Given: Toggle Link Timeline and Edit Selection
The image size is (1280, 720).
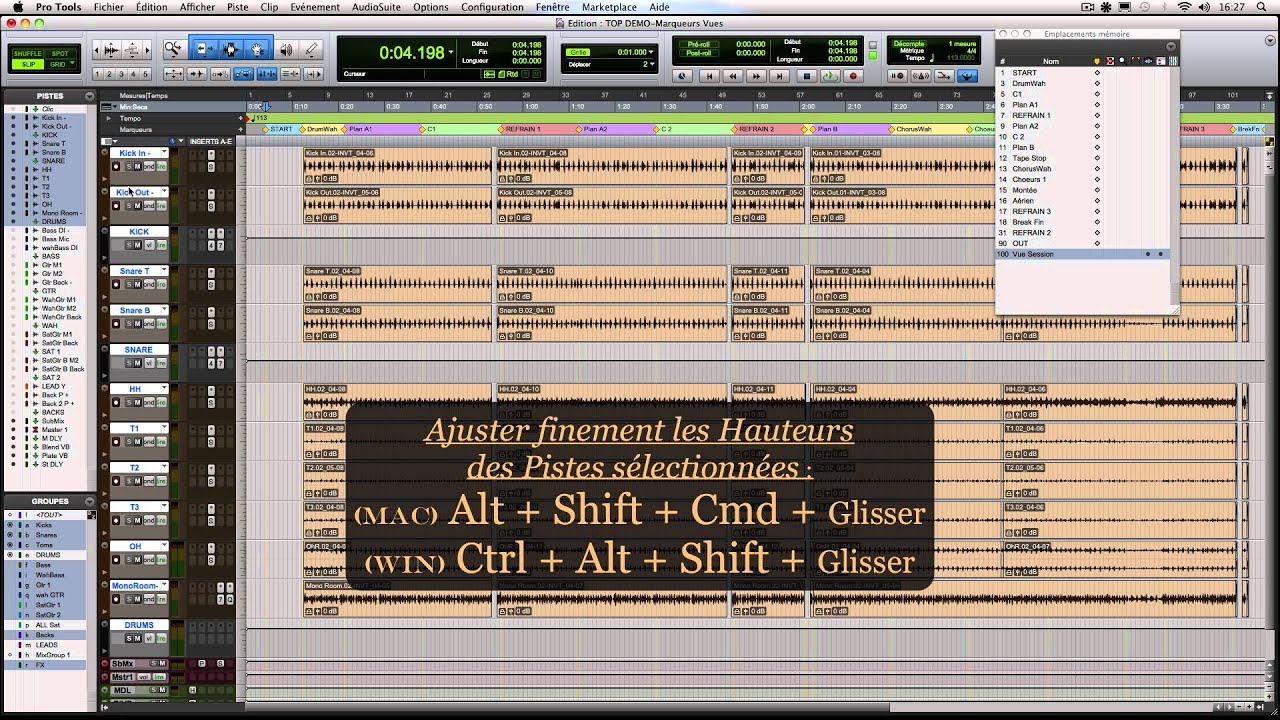Looking at the screenshot, I should click(267, 74).
